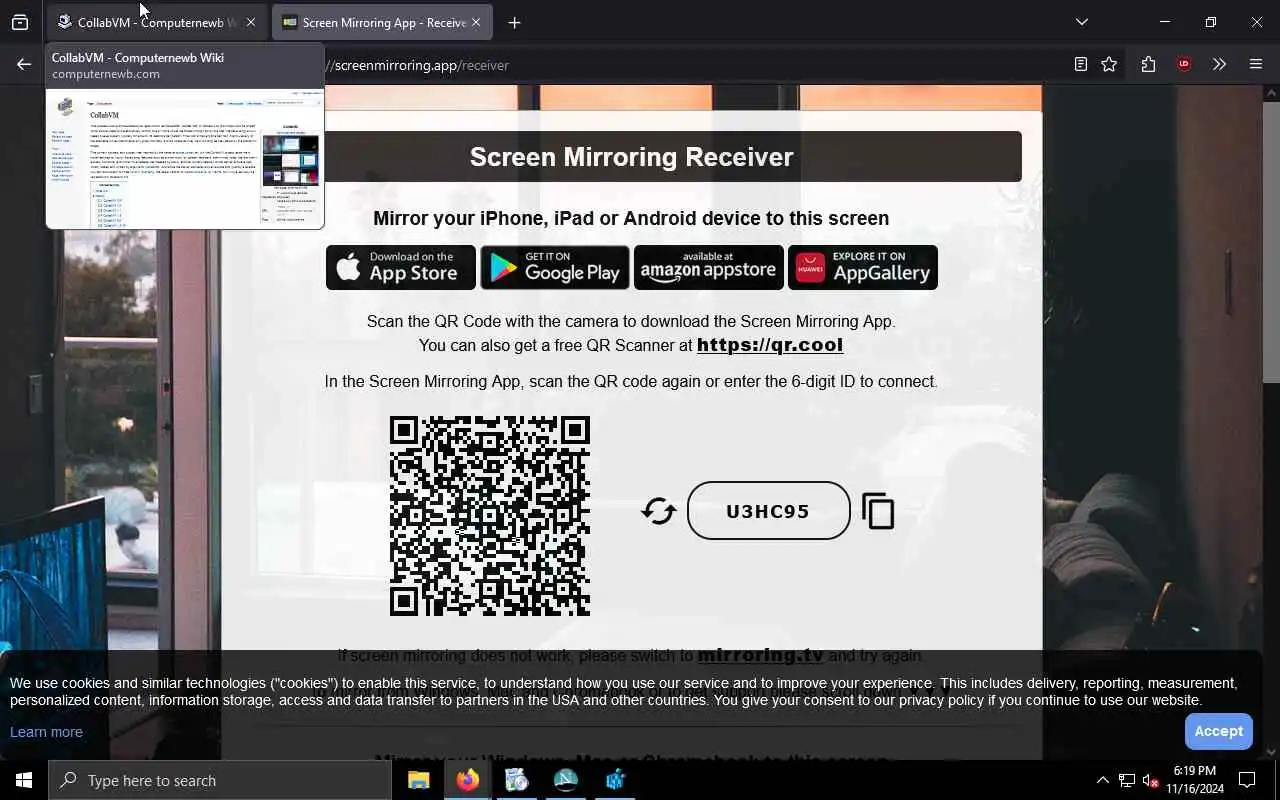Click the address bar URL
The width and height of the screenshot is (1280, 800).
[x=420, y=65]
